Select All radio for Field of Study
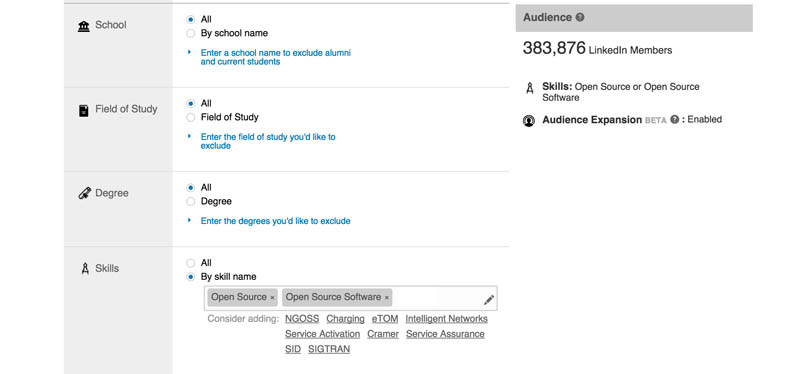The height and width of the screenshot is (374, 800). point(191,104)
